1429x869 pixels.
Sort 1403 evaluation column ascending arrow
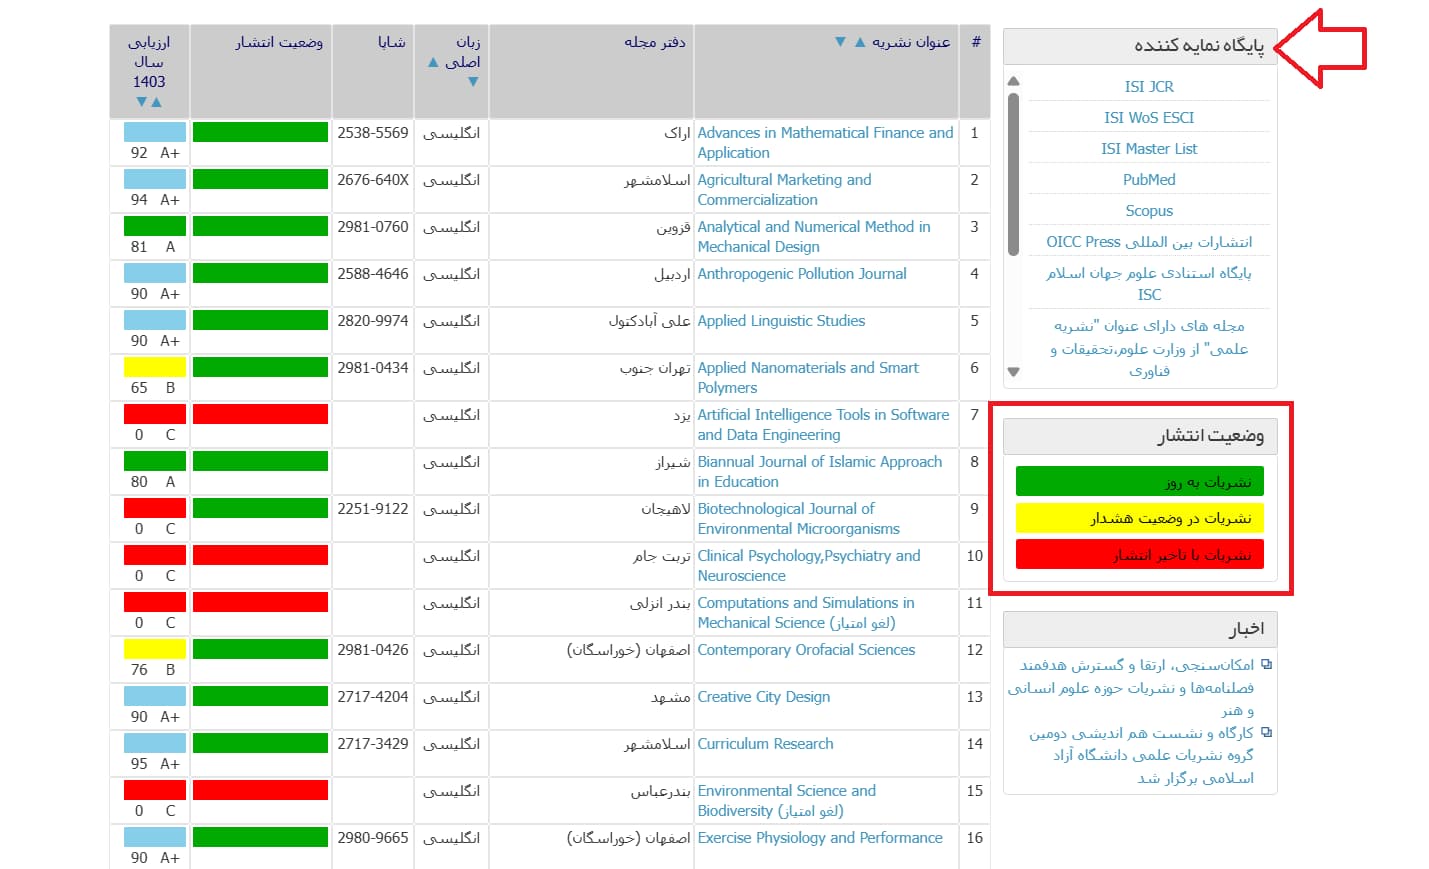[x=156, y=102]
